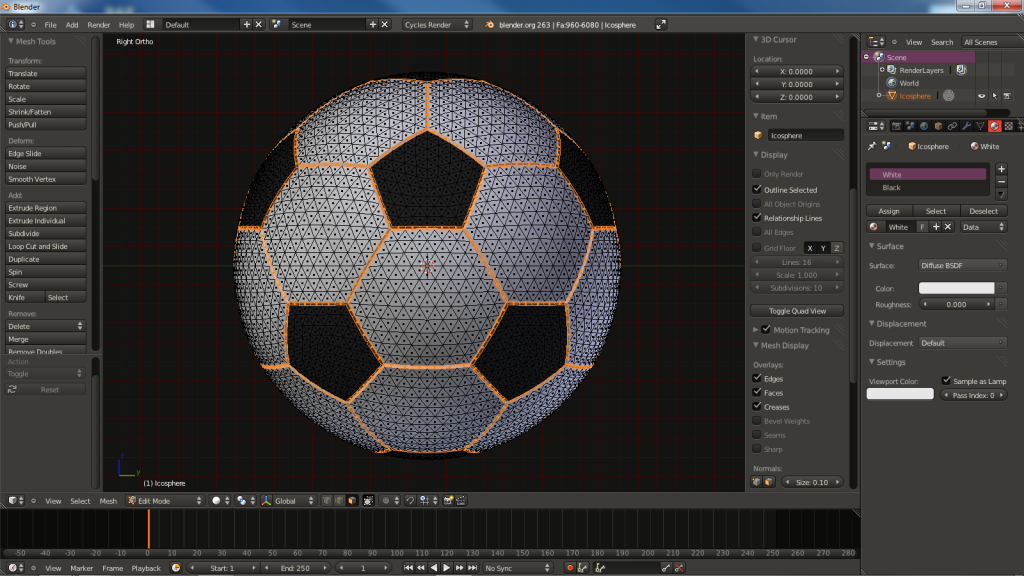Uncheck Relationship Lines option
Screen dimensions: 1024x576
(757, 217)
